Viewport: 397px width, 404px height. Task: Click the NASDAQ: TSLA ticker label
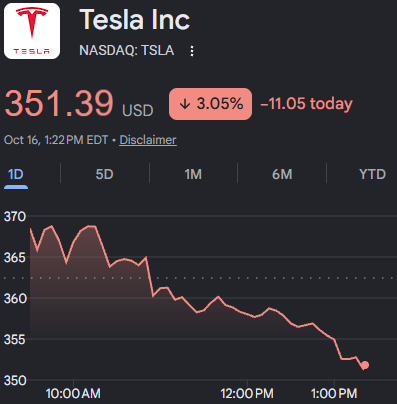pos(127,51)
